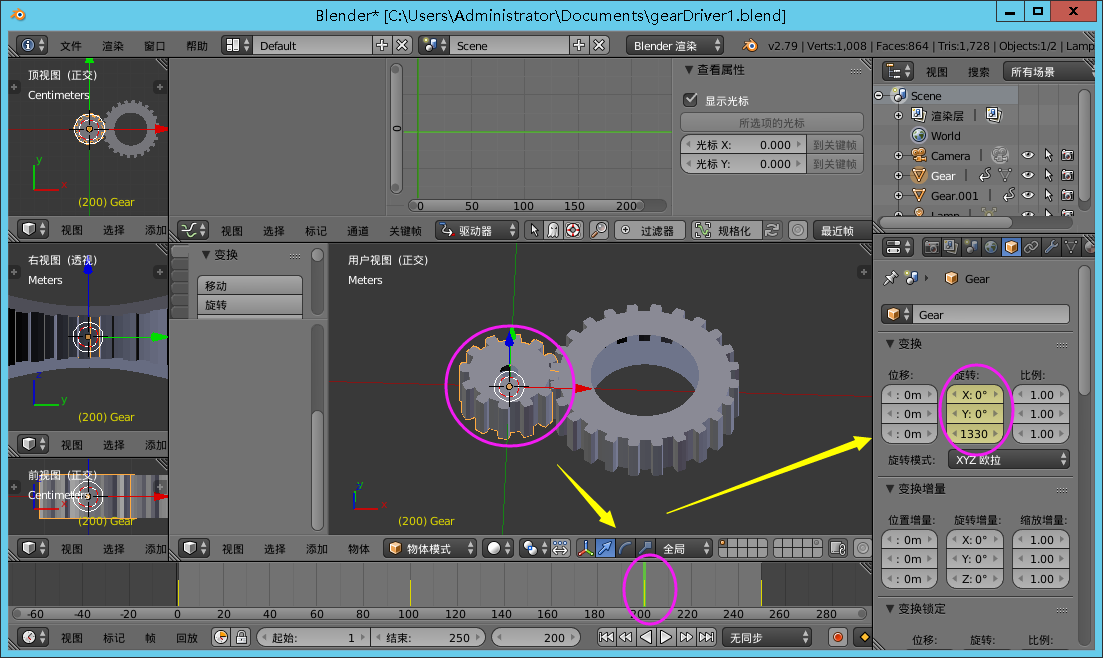Viewport: 1103px width, 658px height.
Task: Jump to the last frame button
Action: [706, 638]
